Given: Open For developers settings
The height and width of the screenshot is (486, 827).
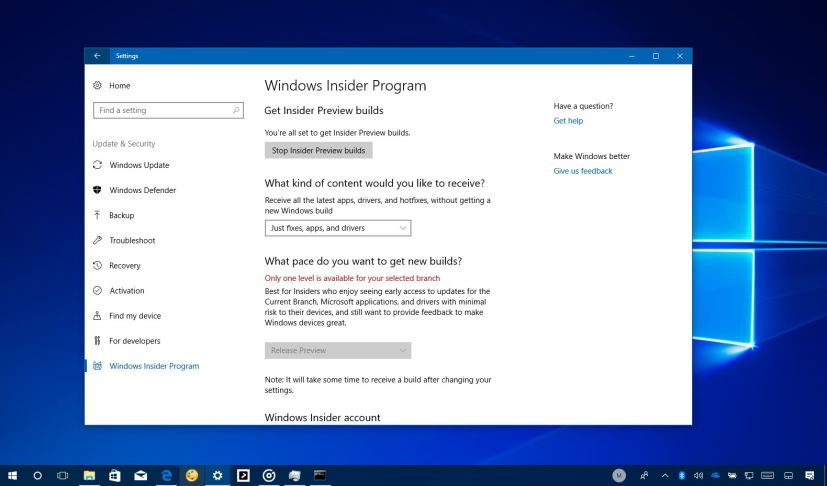Looking at the screenshot, I should click(x=134, y=341).
